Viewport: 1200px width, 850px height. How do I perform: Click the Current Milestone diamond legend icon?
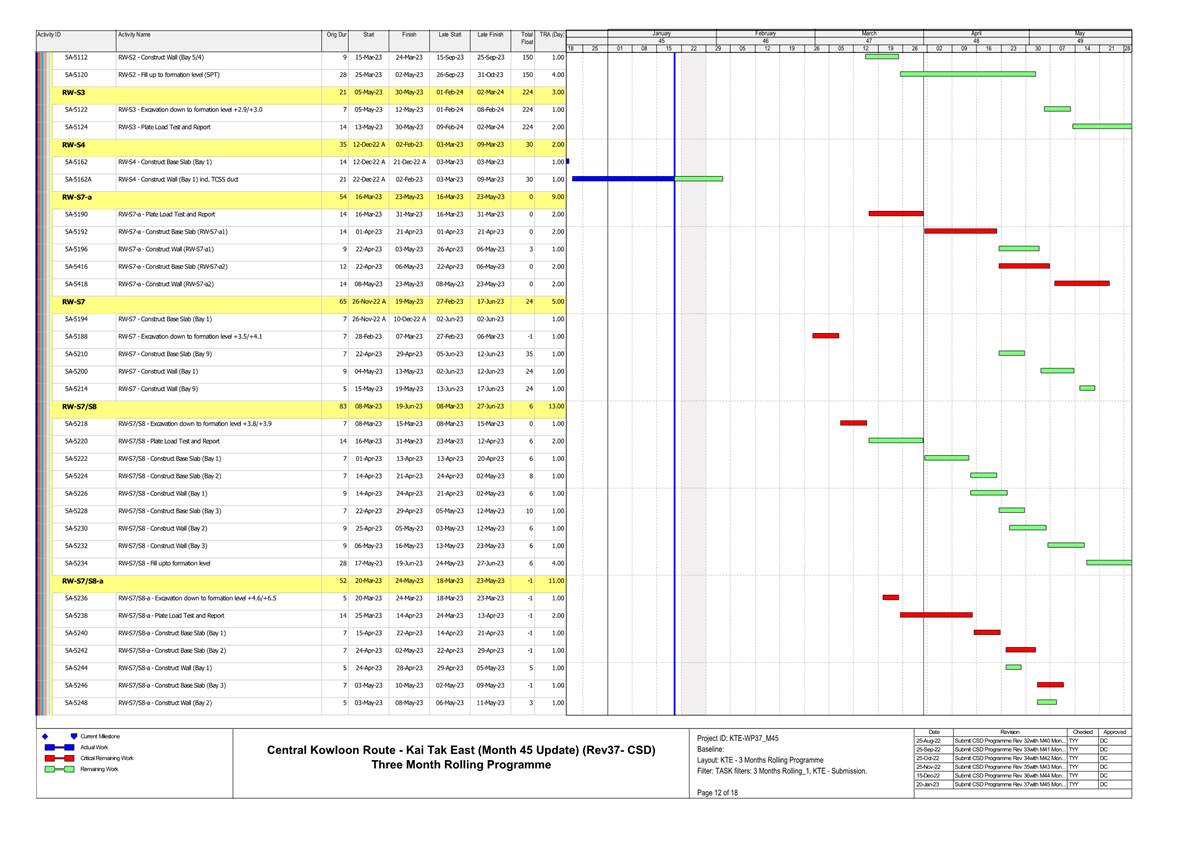click(46, 737)
